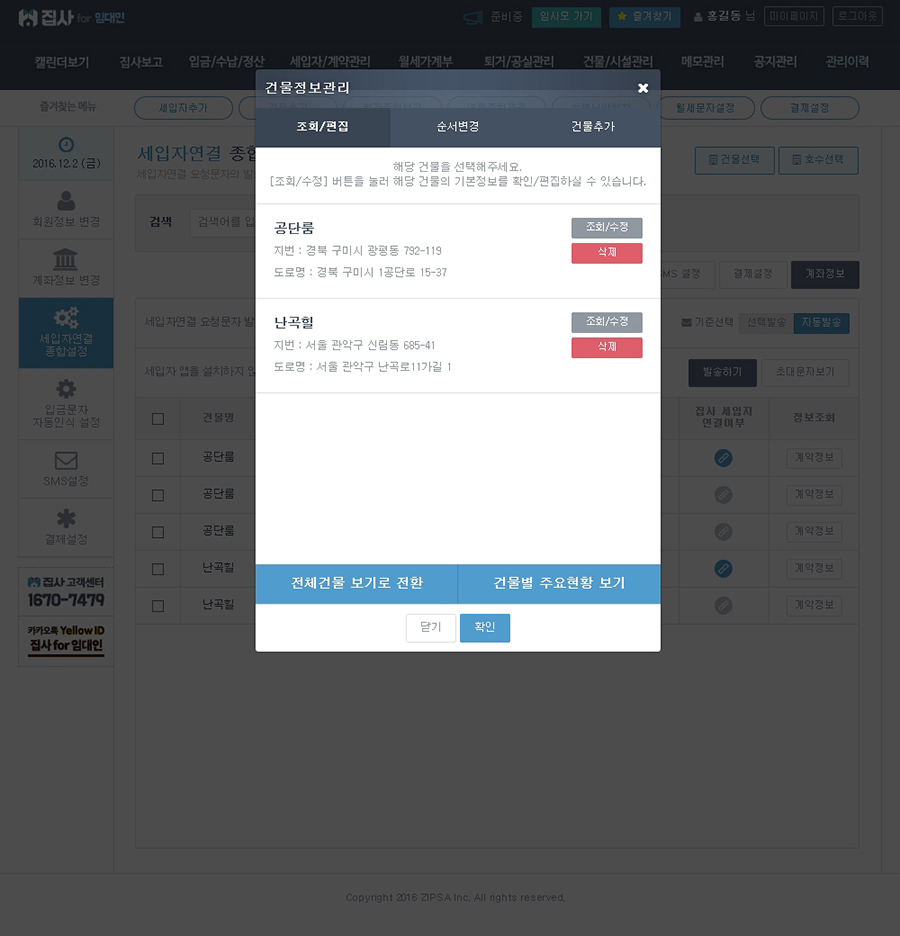Close the 건물정보관리 dialog with X
The width and height of the screenshot is (900, 936).
[x=643, y=88]
